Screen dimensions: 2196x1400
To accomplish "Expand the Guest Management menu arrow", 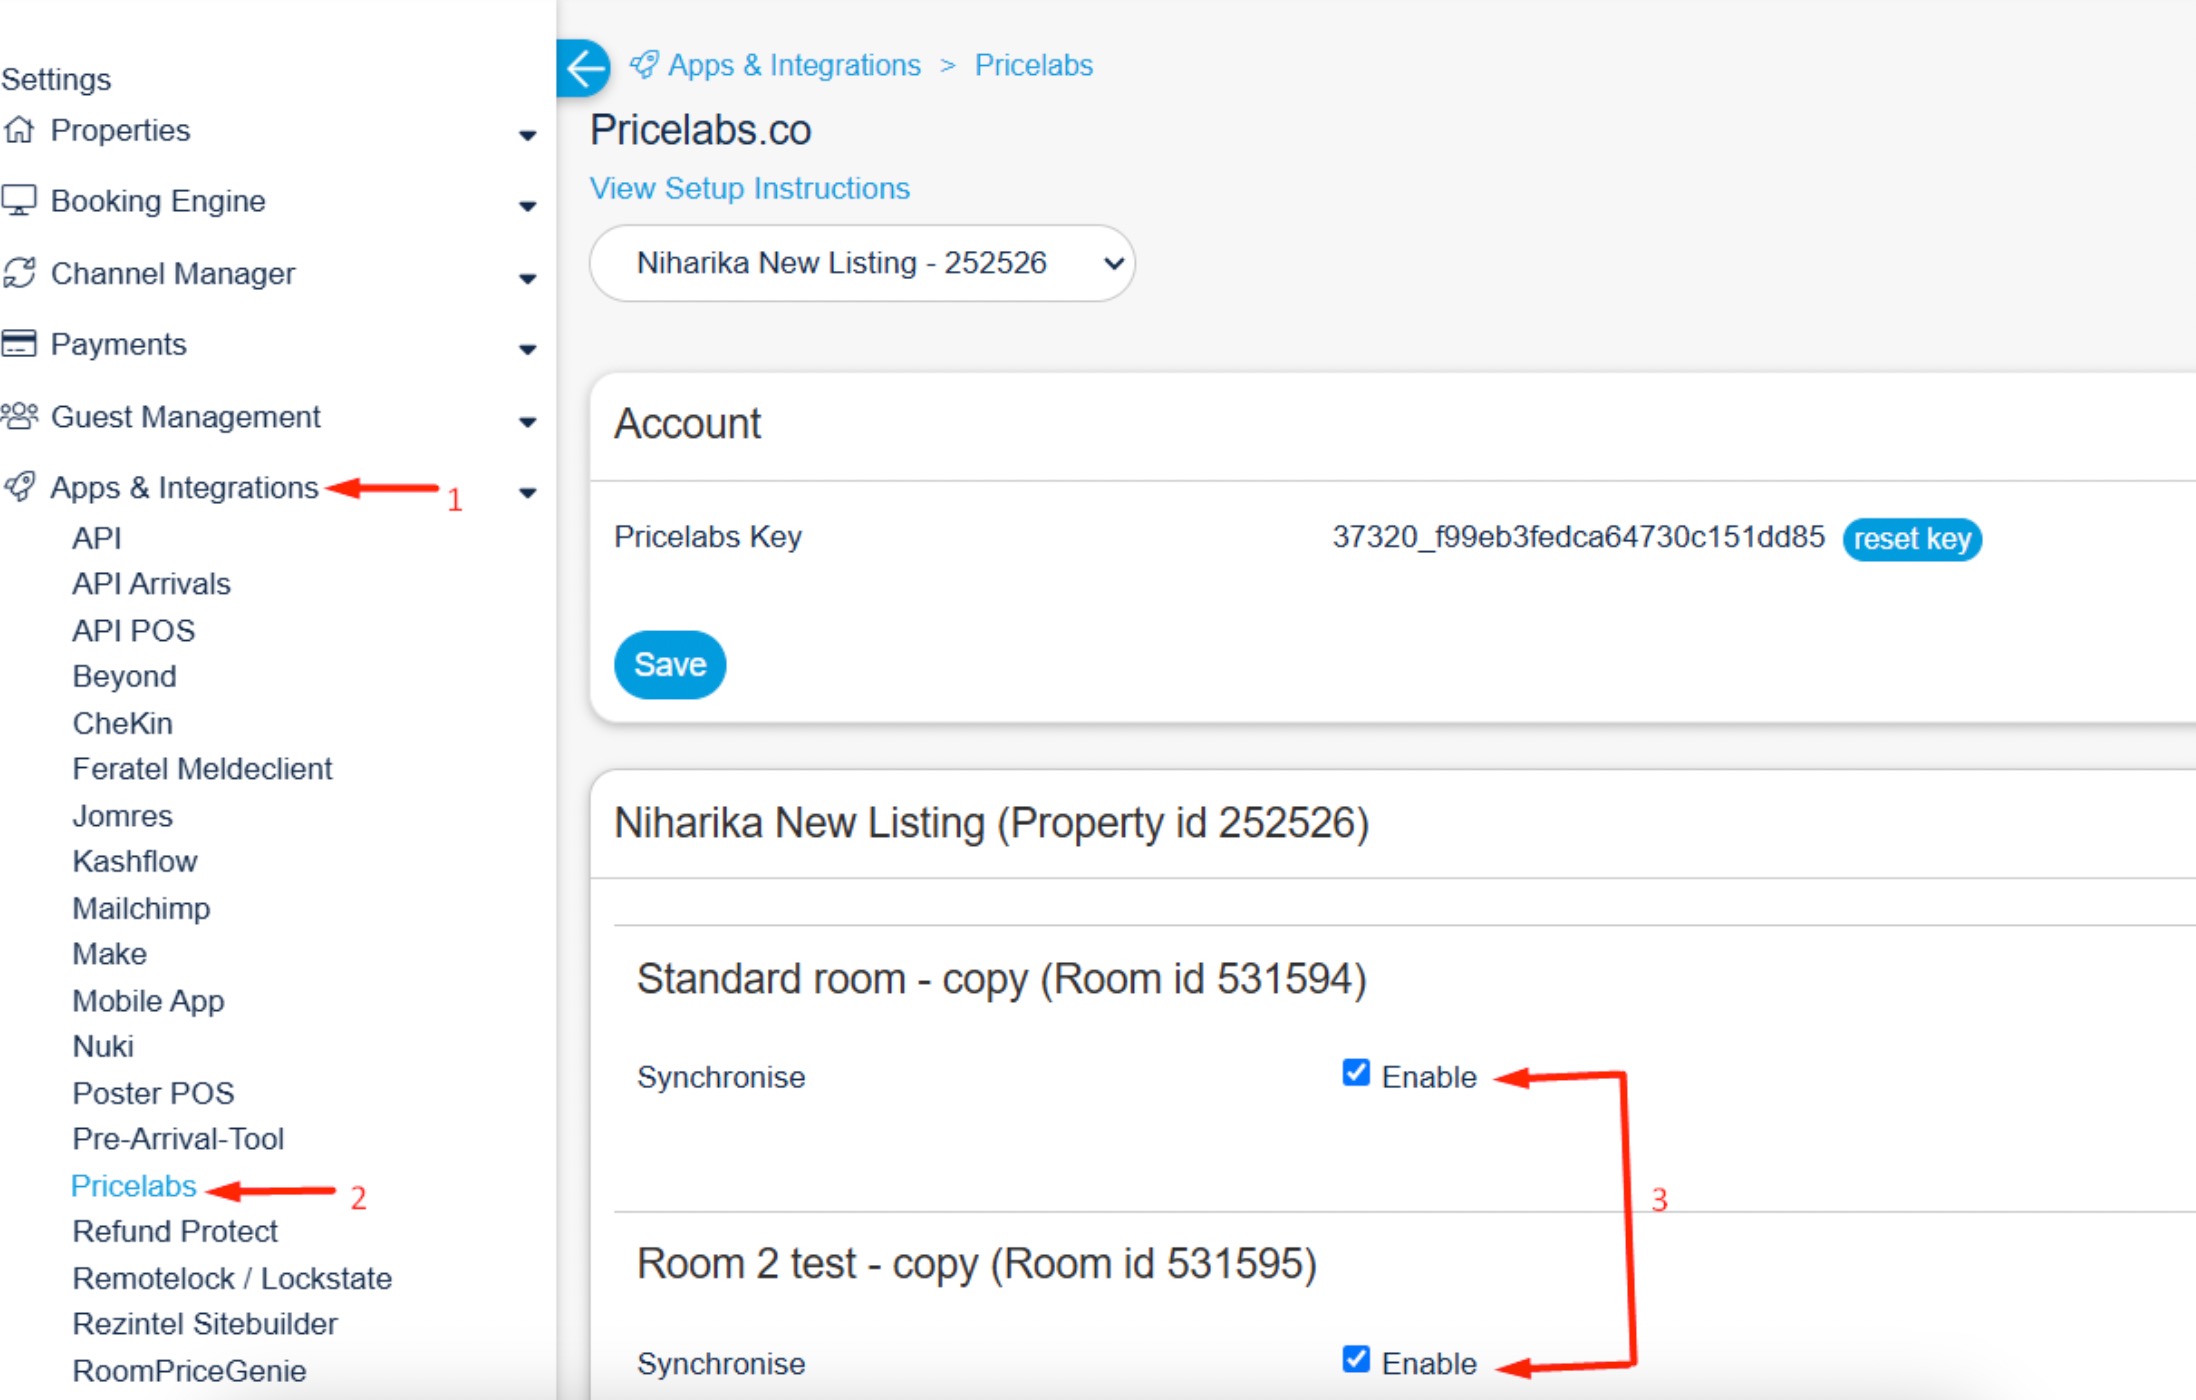I will coord(528,422).
